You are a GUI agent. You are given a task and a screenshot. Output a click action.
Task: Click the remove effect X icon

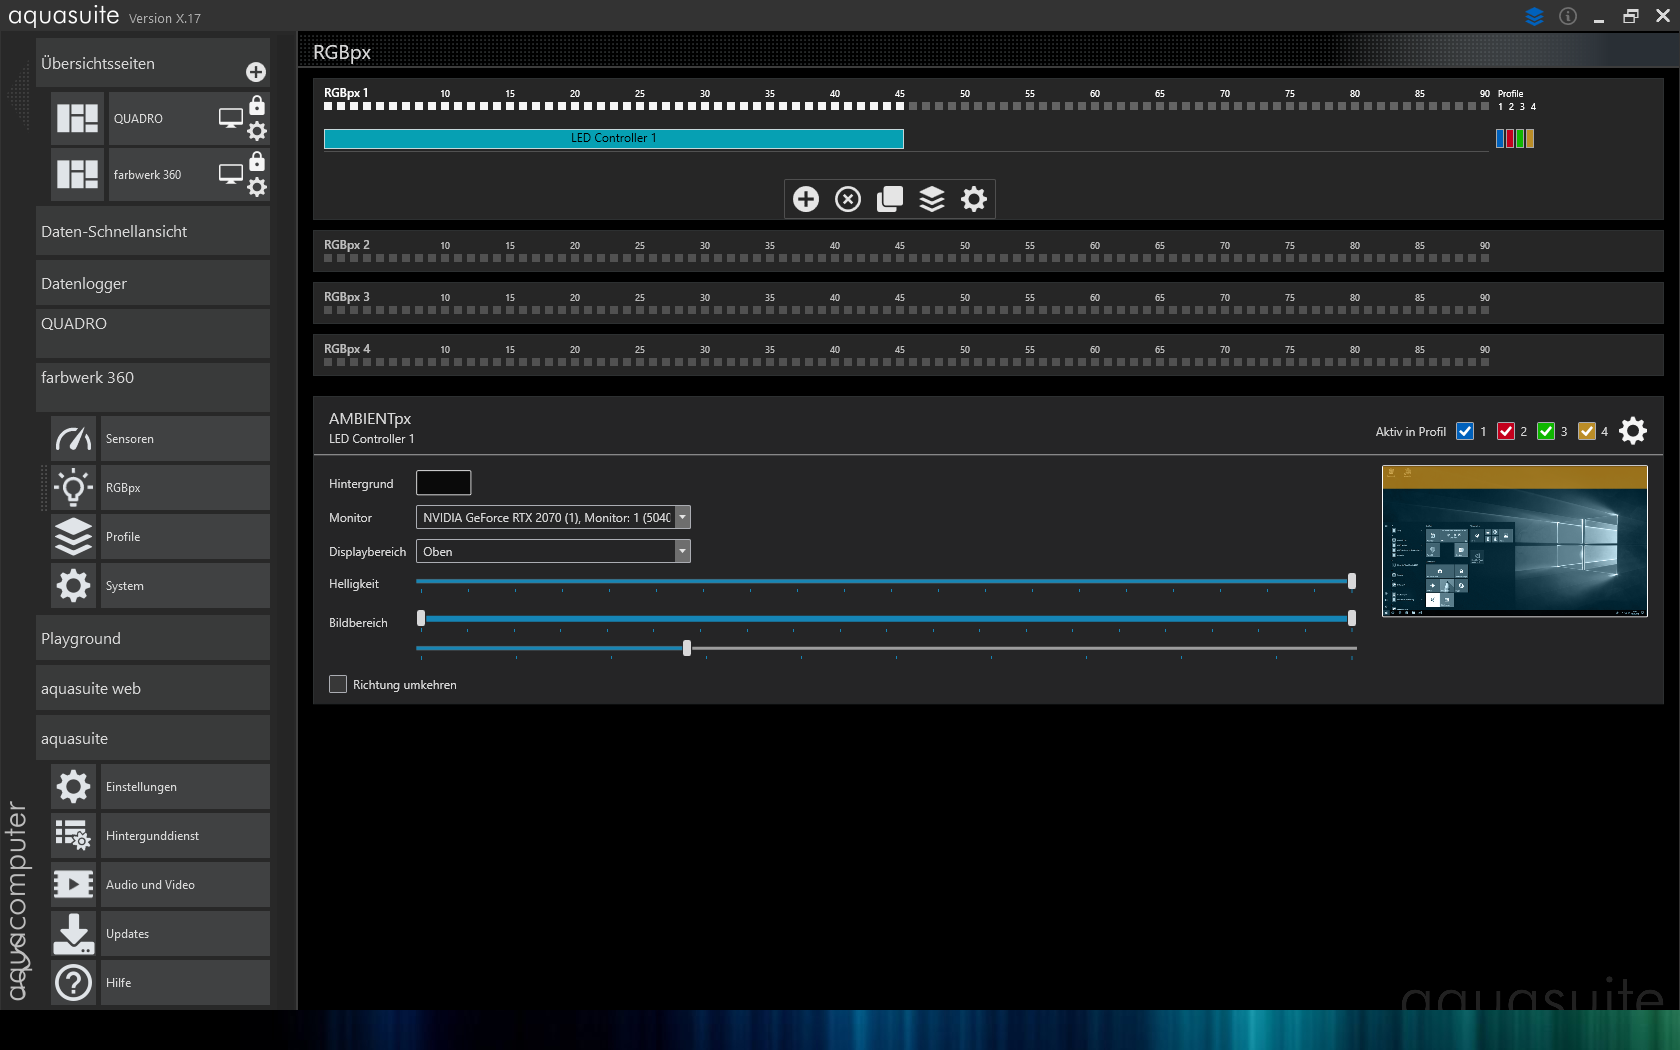[x=848, y=199]
